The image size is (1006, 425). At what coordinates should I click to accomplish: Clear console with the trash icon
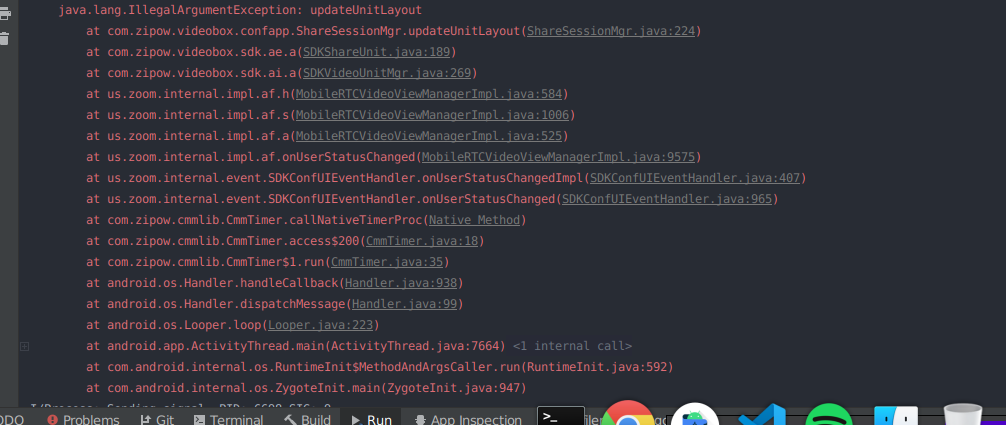click(4, 39)
